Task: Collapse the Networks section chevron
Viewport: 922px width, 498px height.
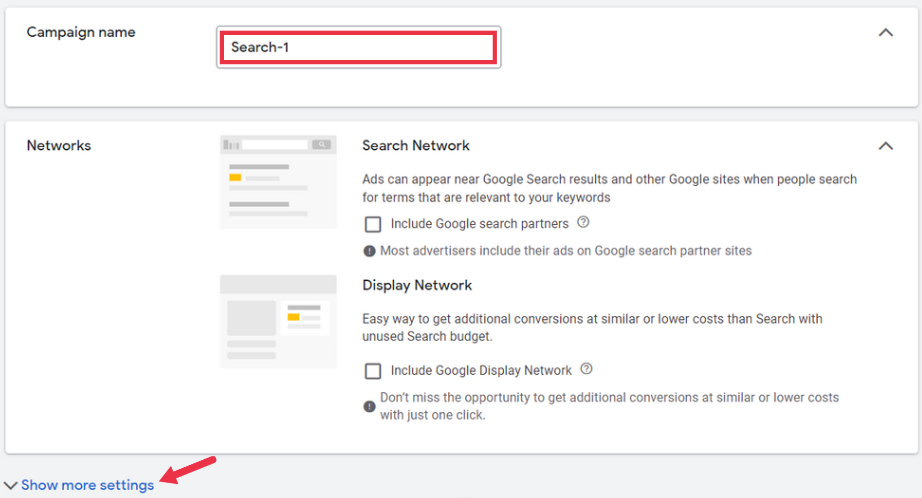Action: pyautogui.click(x=886, y=146)
